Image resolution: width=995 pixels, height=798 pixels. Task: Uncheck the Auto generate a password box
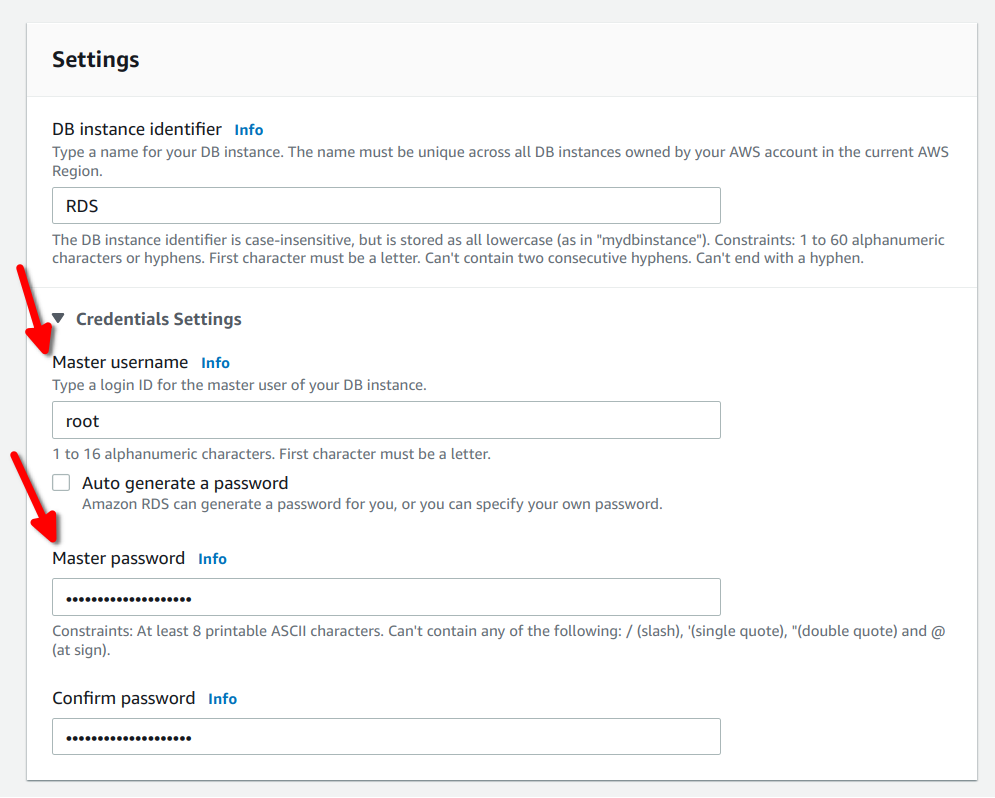[x=61, y=482]
